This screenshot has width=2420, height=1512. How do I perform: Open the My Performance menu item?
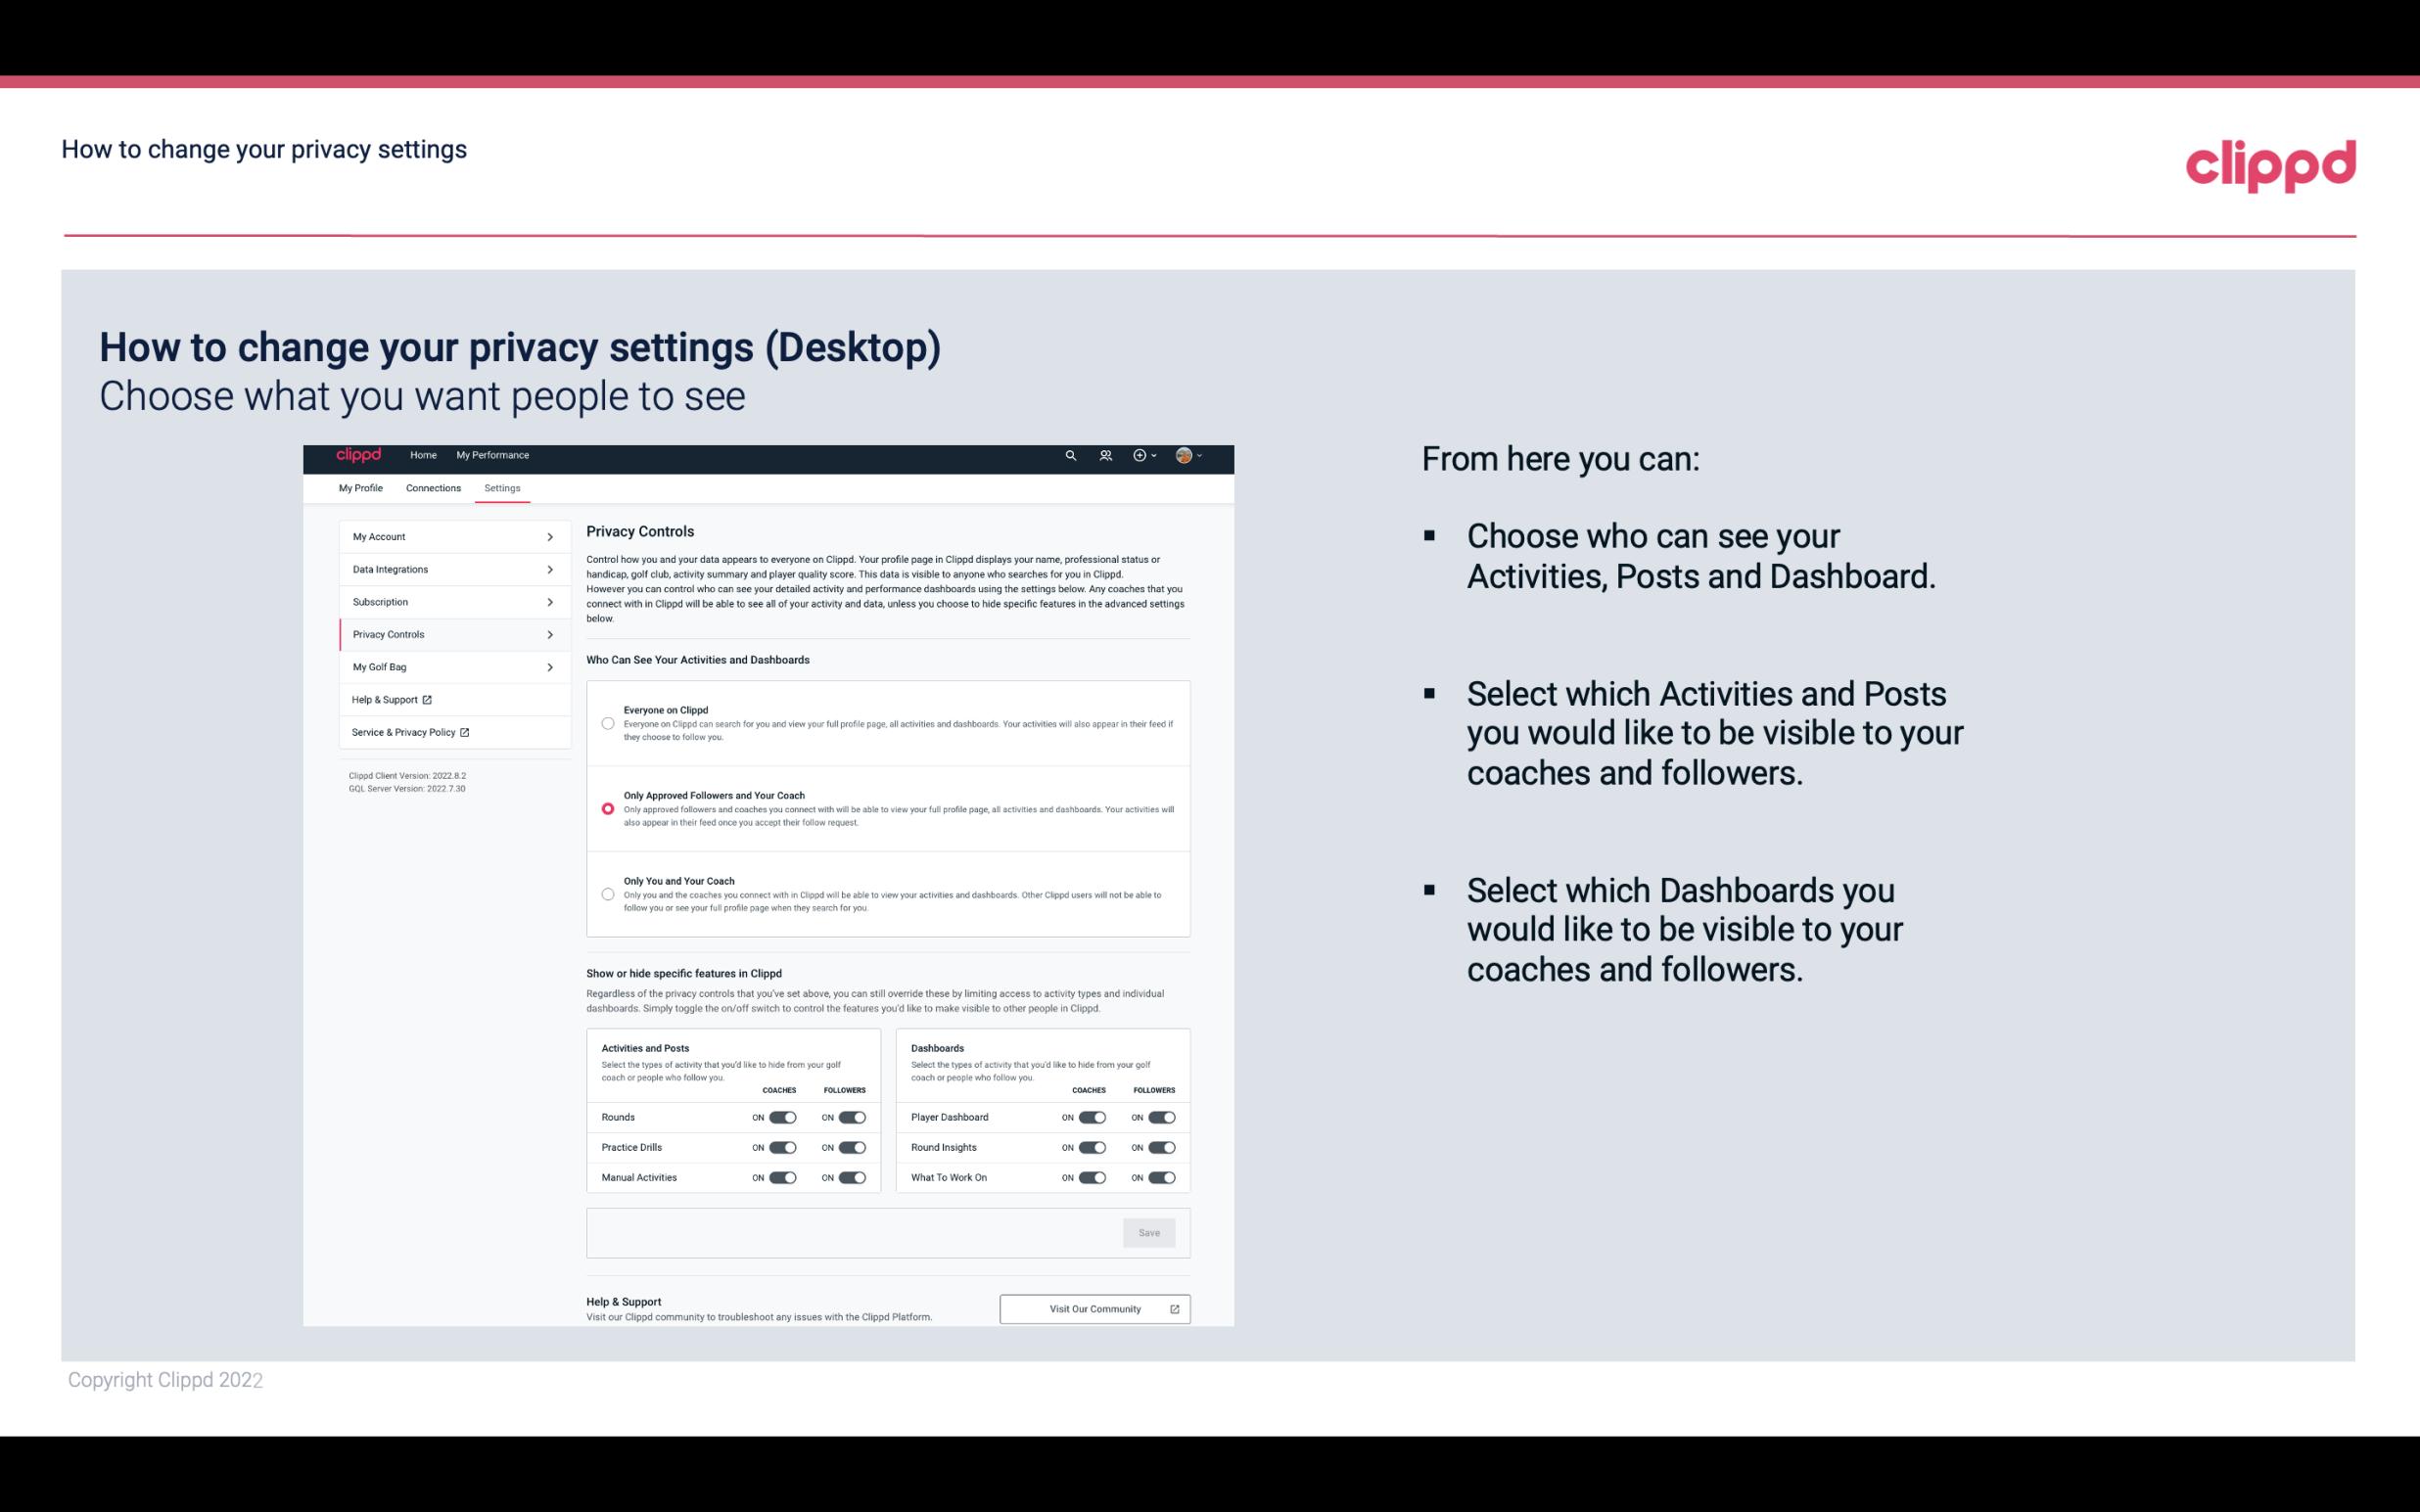coord(493,455)
